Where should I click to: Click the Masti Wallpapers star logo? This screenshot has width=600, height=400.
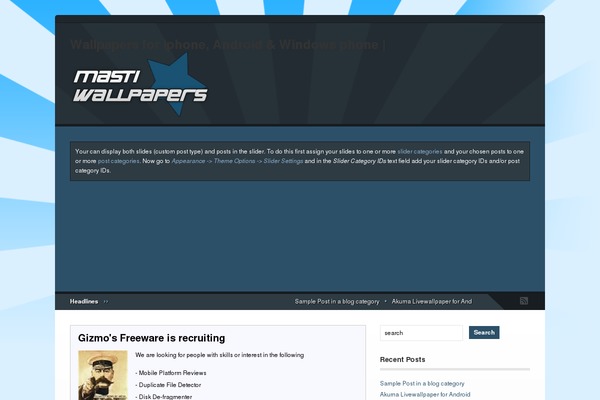point(140,85)
